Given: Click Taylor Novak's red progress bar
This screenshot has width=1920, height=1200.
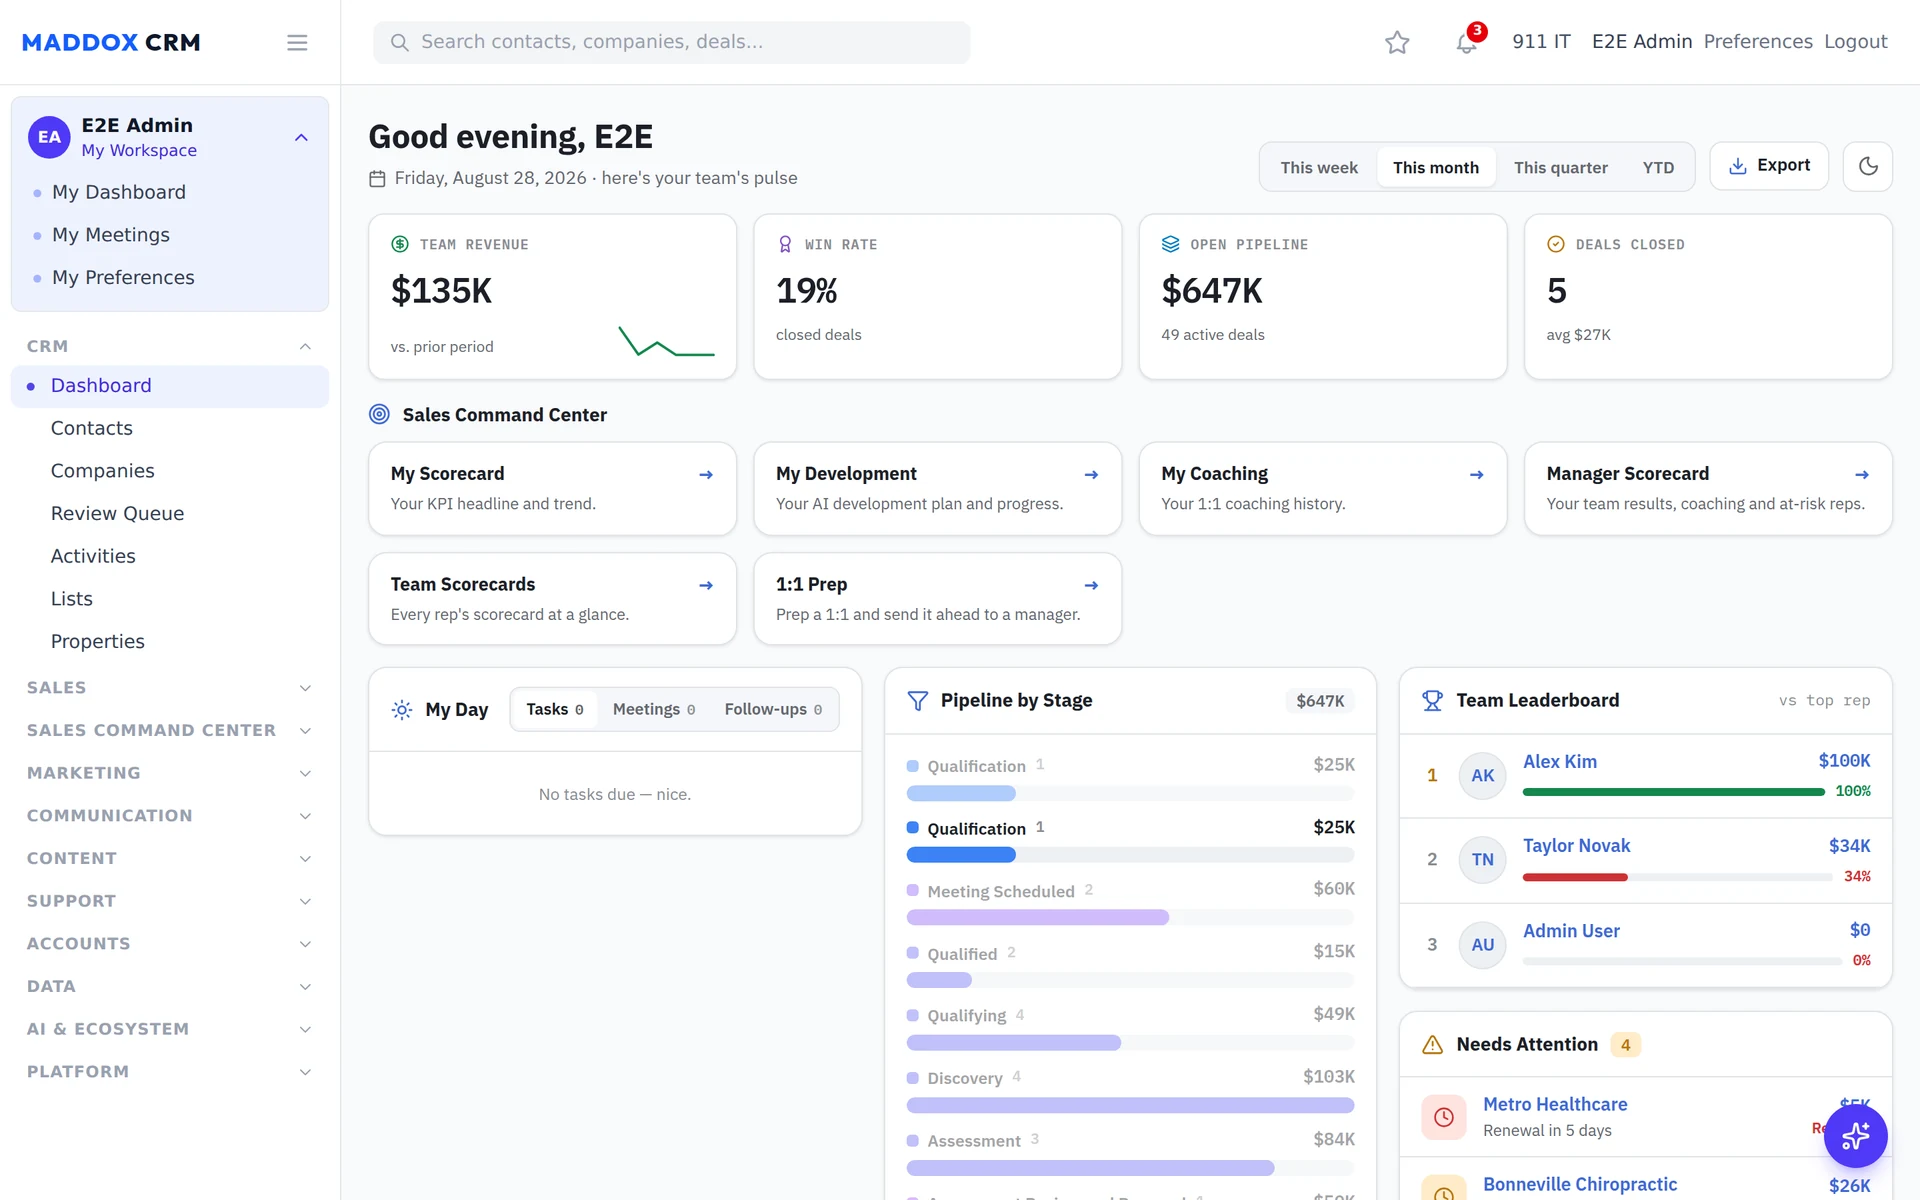Looking at the screenshot, I should click(x=1575, y=877).
